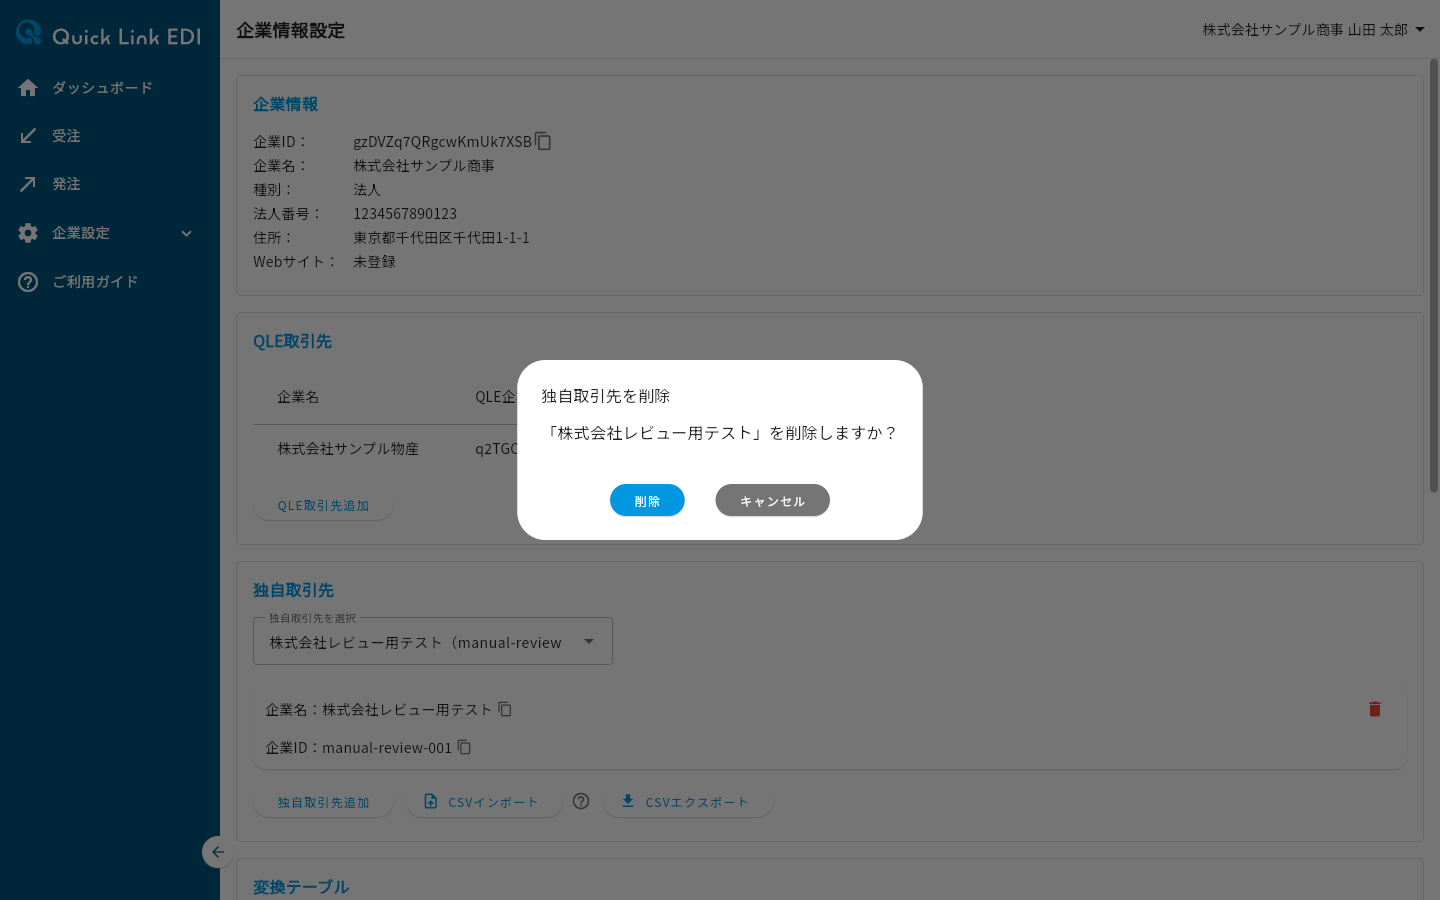Screen dimensions: 1440x900
Task: Click the QLE取引先 section heading
Action: click(292, 341)
